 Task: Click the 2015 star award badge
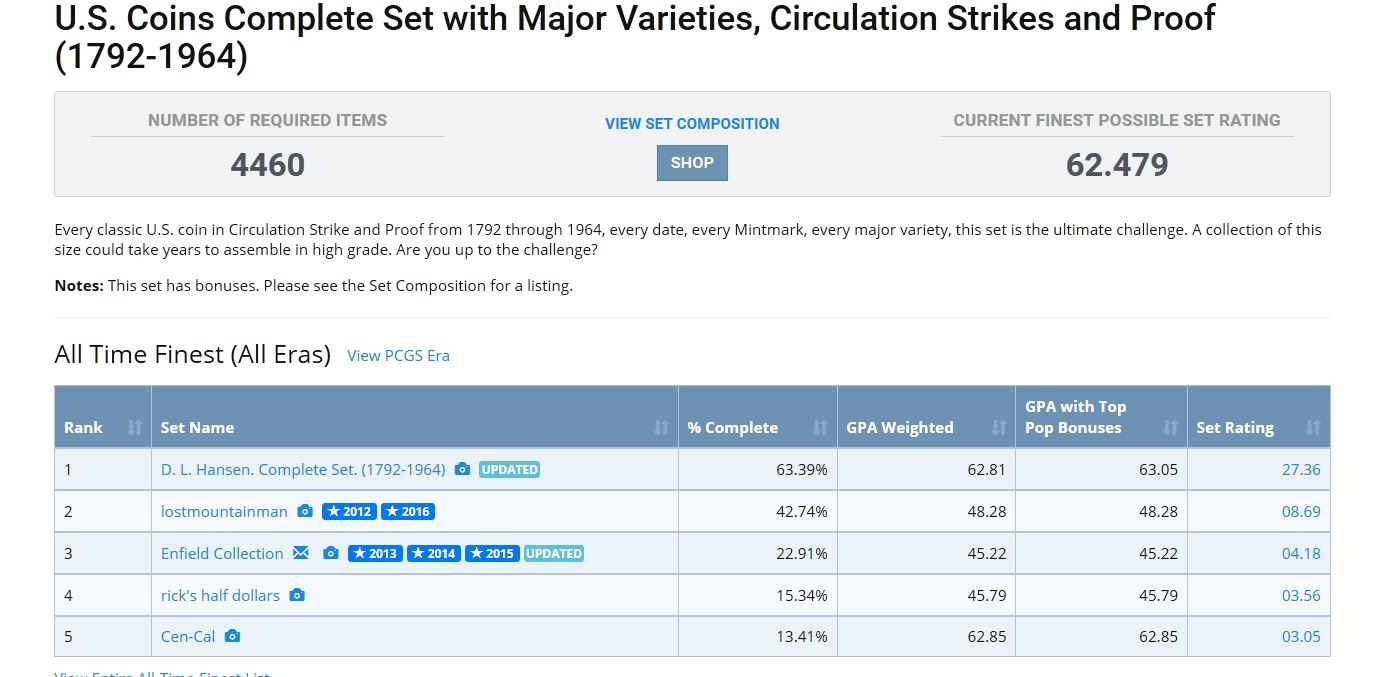[x=492, y=553]
